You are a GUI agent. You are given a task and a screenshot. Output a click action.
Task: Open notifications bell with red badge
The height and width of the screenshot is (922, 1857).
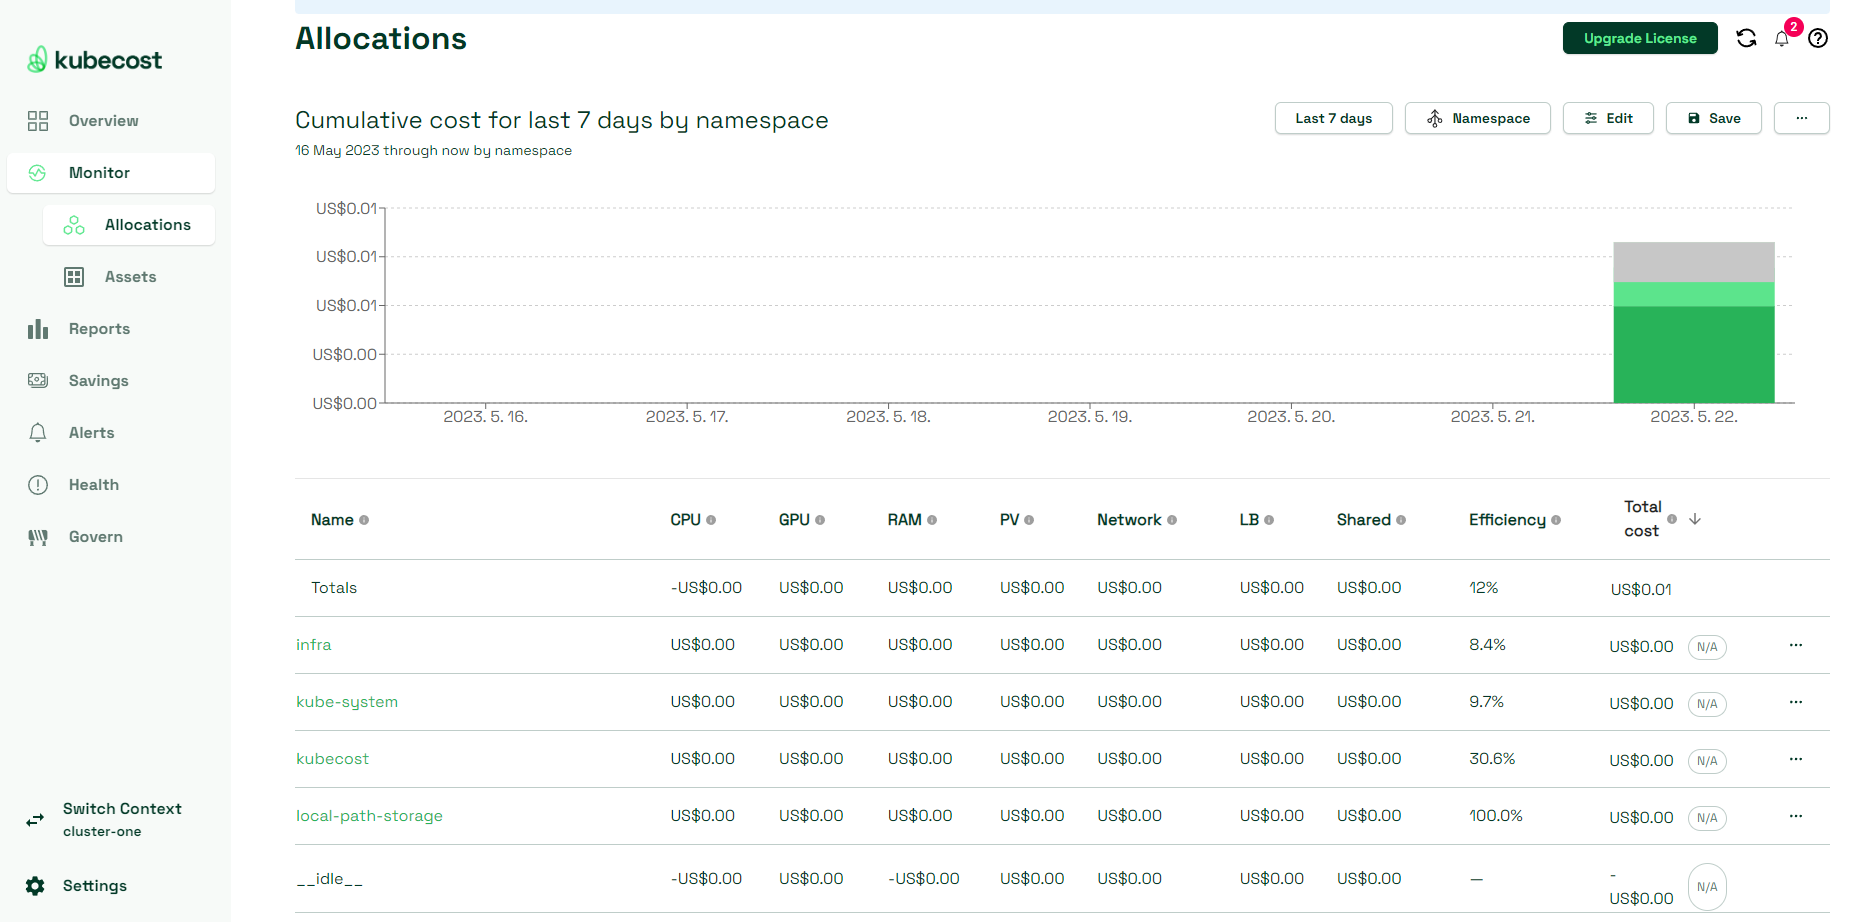[x=1782, y=38]
